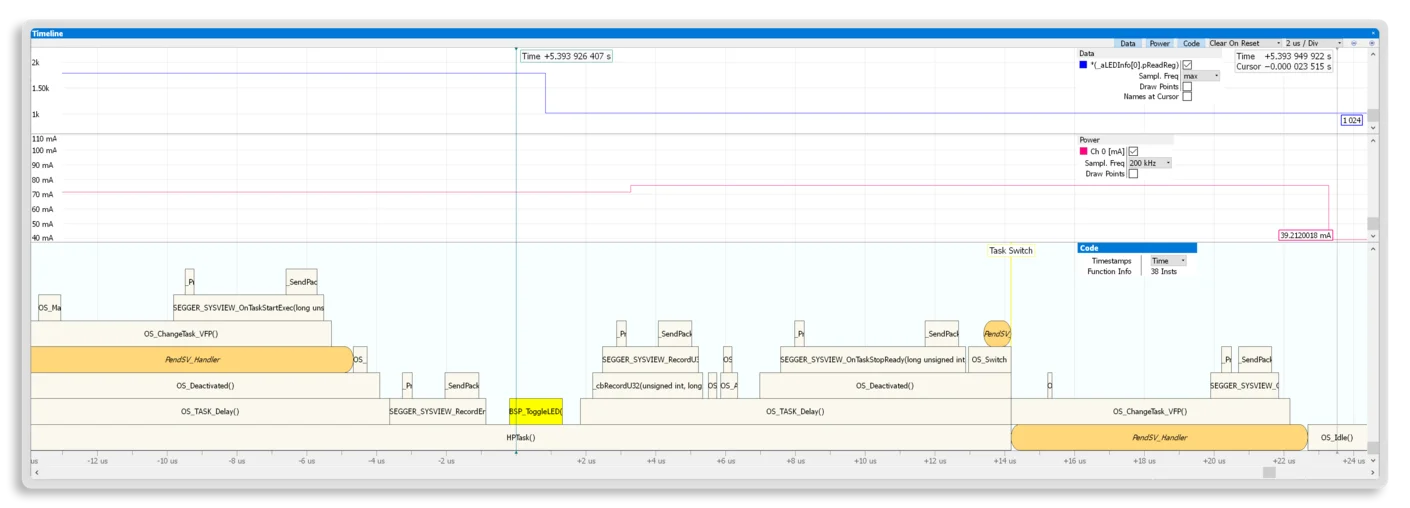Click scroll-up arrow of Data pane
Image resolution: width=1410 pixels, height=508 pixels.
[x=1373, y=54]
